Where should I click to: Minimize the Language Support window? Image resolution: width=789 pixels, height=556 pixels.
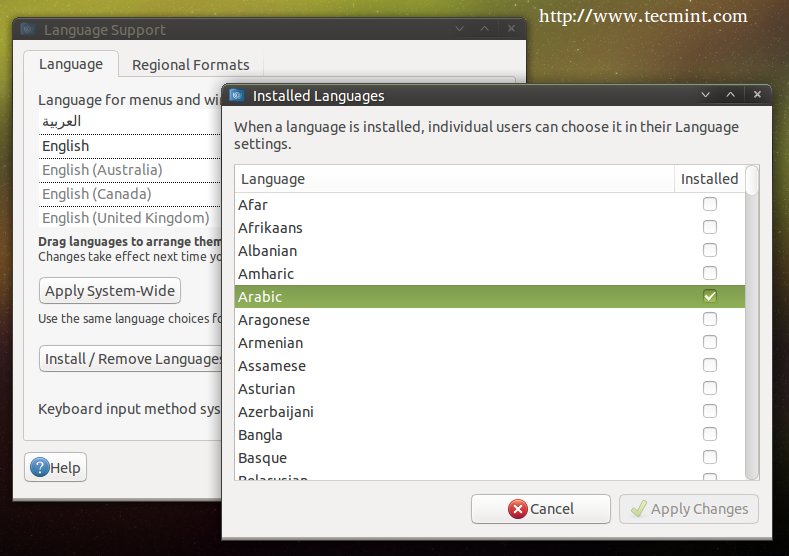459,29
